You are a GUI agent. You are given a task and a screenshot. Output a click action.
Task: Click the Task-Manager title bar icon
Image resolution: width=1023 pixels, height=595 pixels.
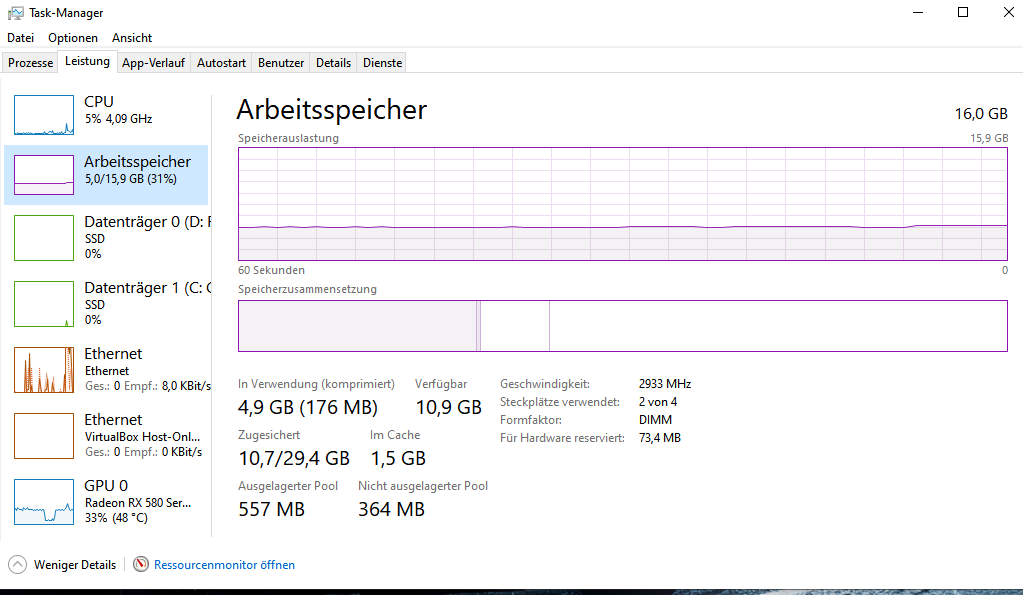click(16, 13)
